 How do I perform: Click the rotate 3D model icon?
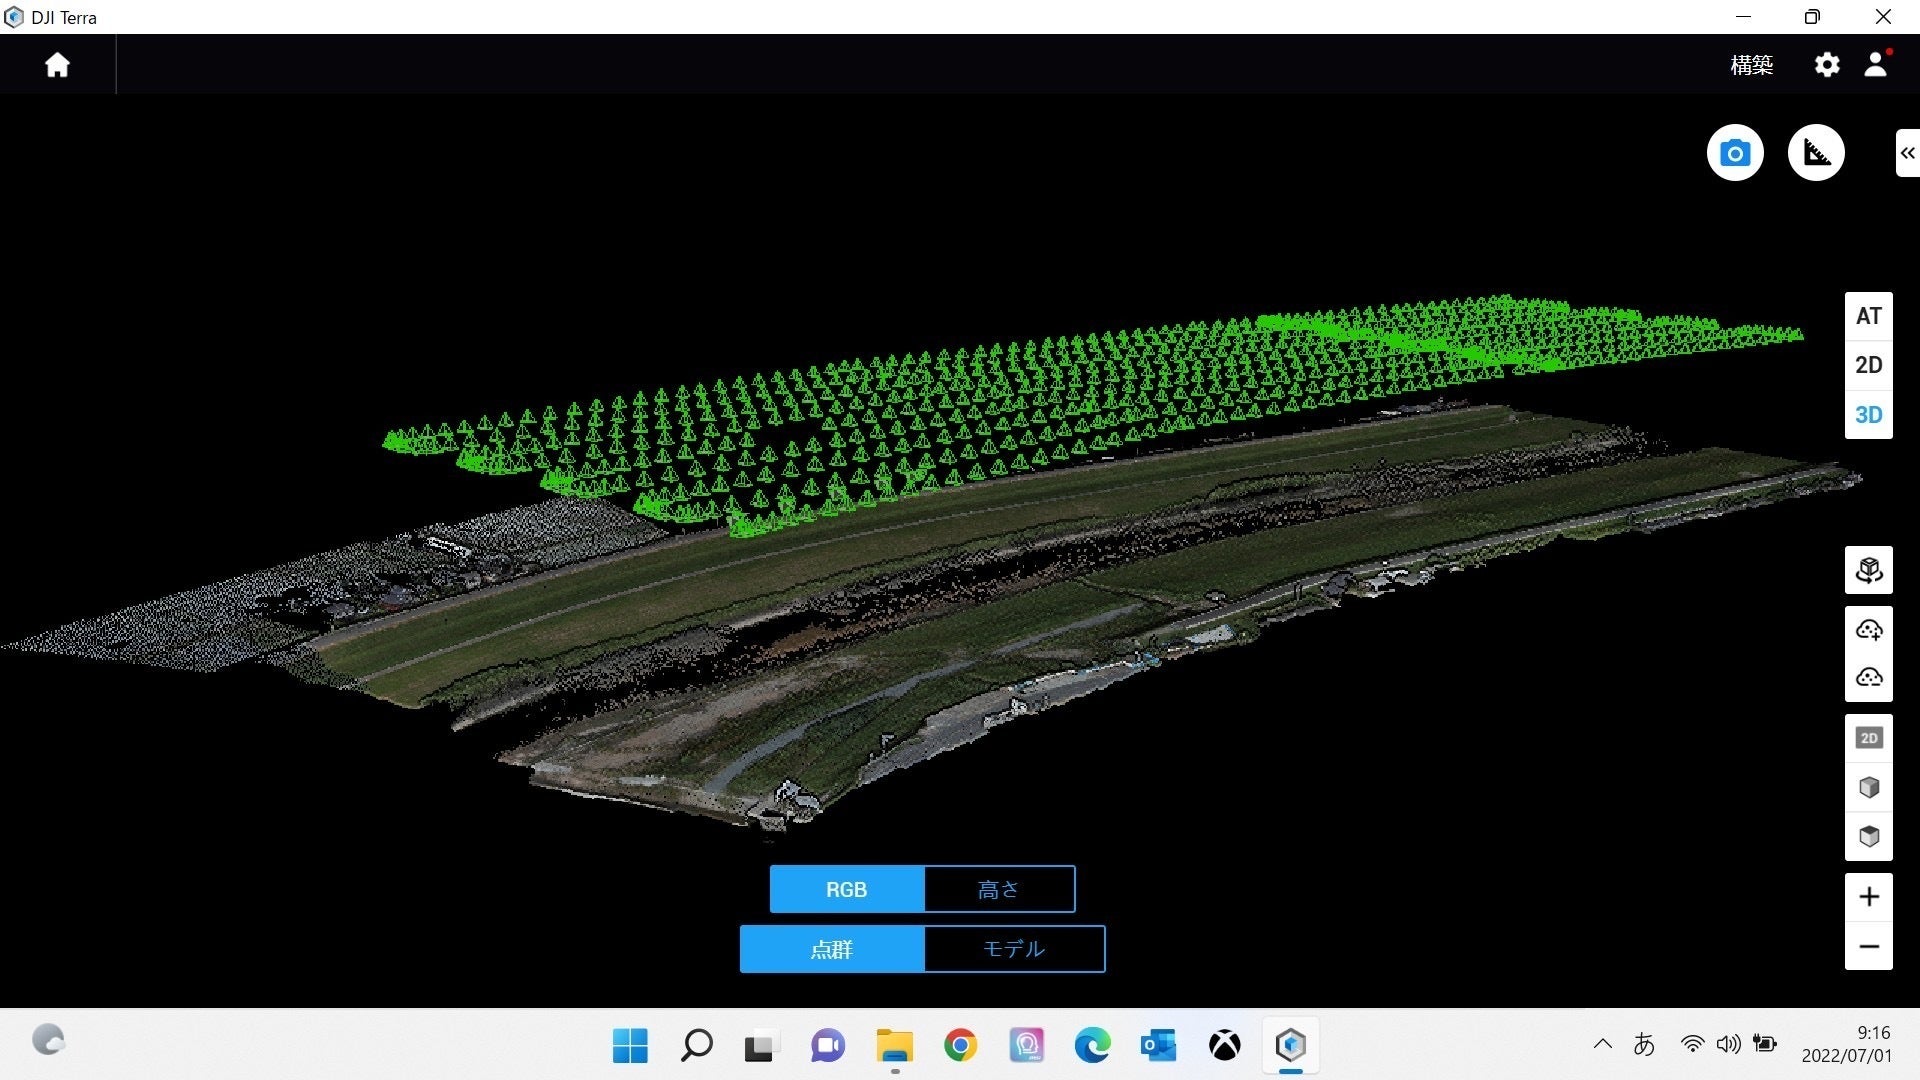coord(1868,570)
